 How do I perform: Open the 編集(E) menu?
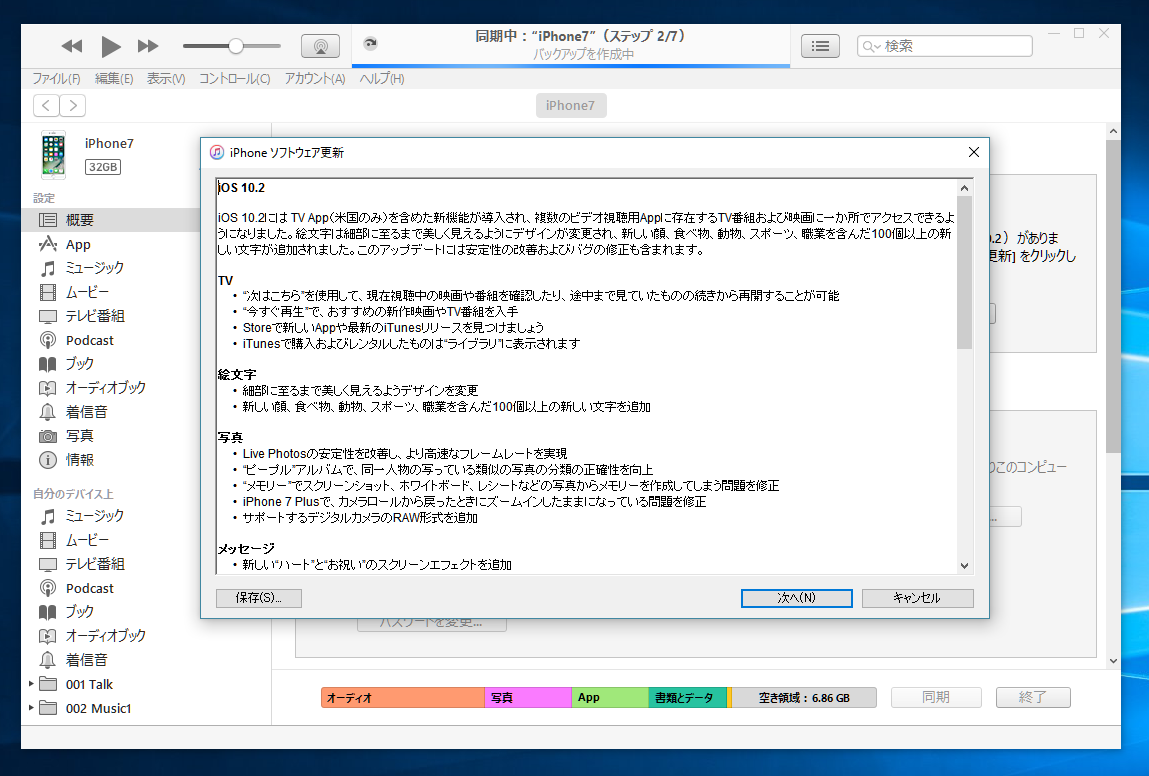(114, 78)
